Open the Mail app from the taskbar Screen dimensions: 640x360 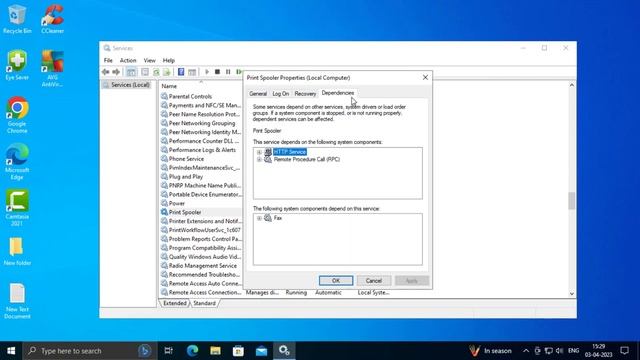(261, 351)
